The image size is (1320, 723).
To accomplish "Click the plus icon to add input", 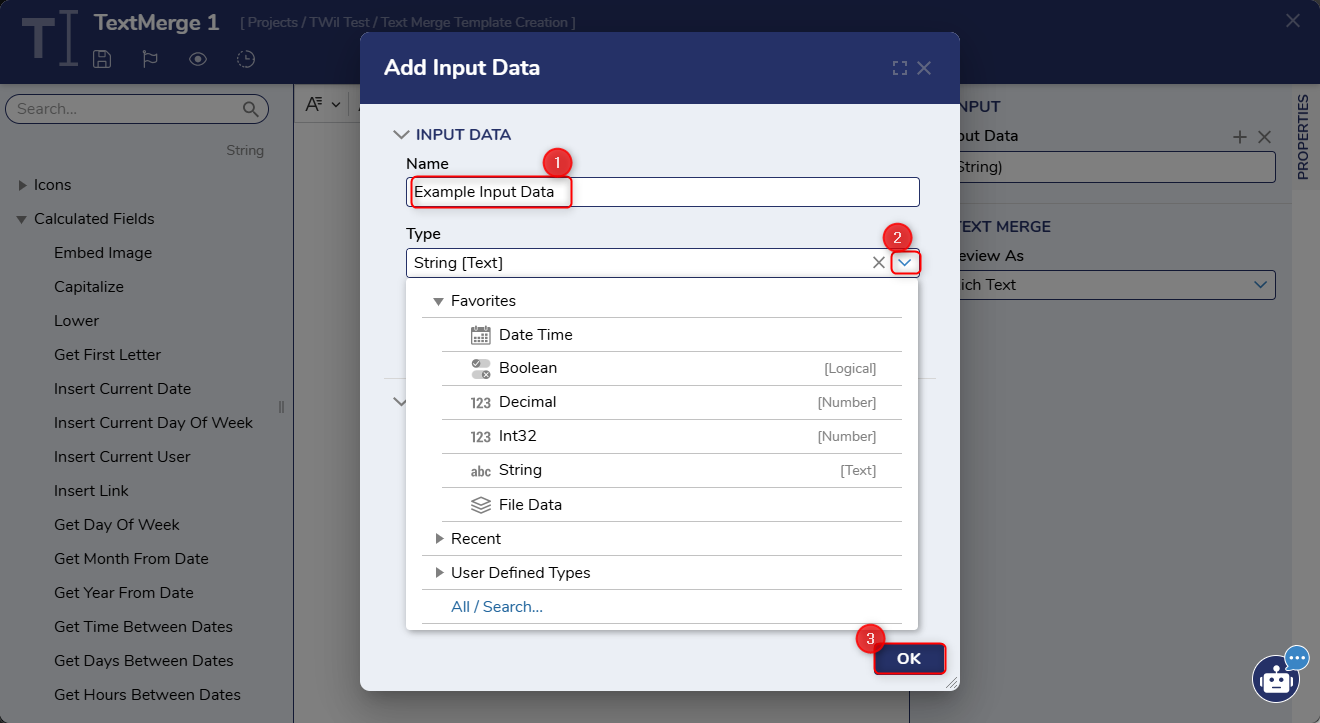I will [1240, 137].
